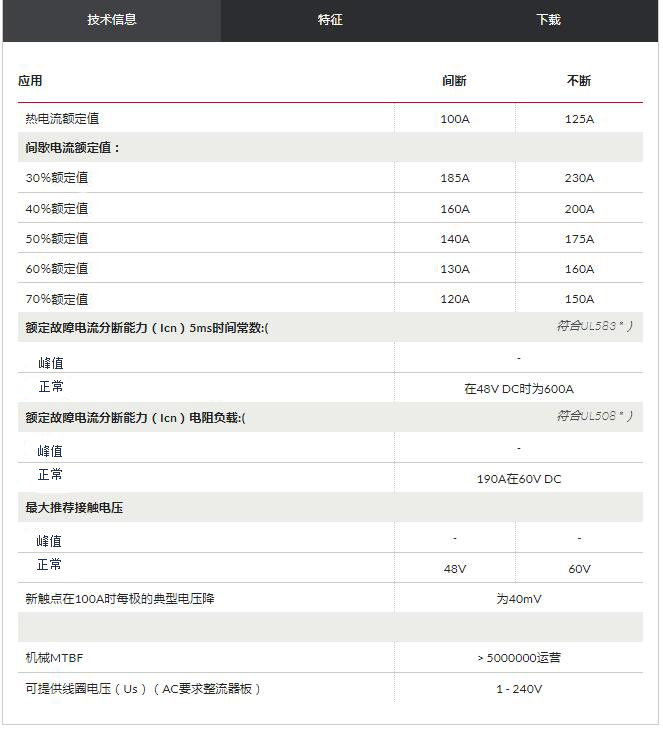Switch to the 技术信息 tab

[x=111, y=20]
